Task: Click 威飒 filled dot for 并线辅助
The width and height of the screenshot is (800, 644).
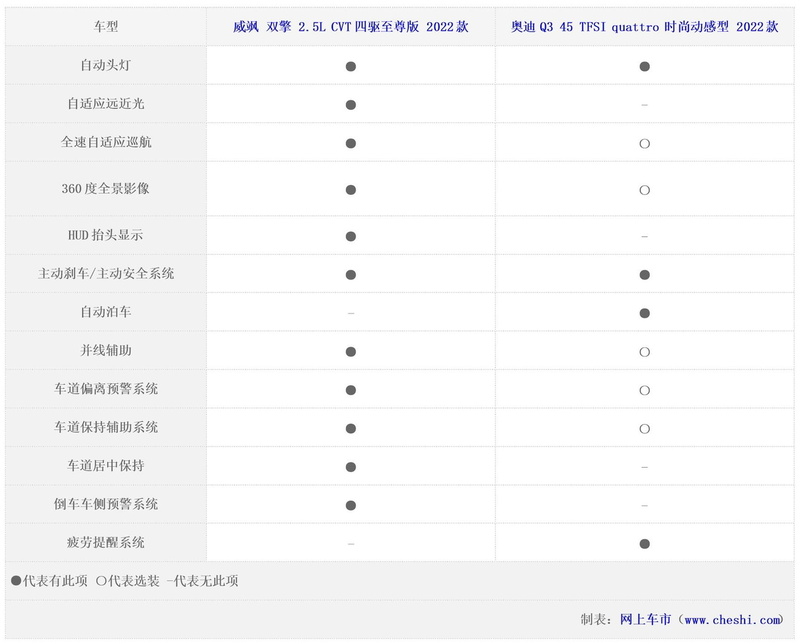Action: click(351, 352)
